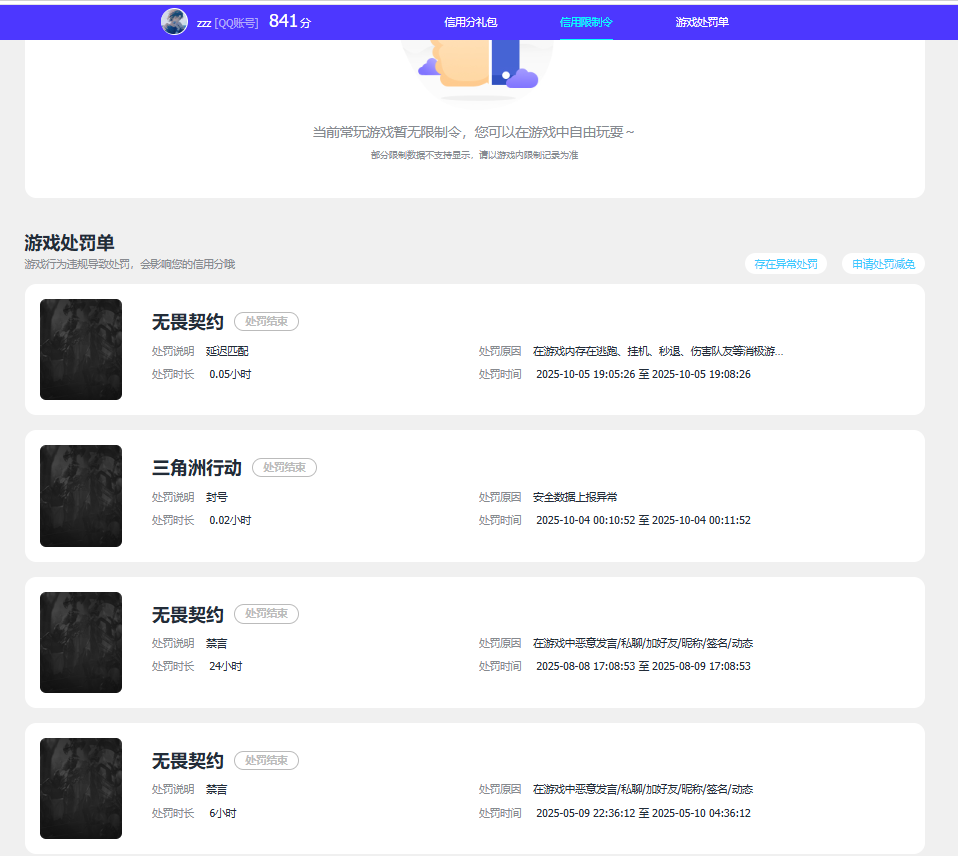Image resolution: width=958 pixels, height=856 pixels.
Task: Click the reason 安全数据上报异常
Action: [x=575, y=497]
